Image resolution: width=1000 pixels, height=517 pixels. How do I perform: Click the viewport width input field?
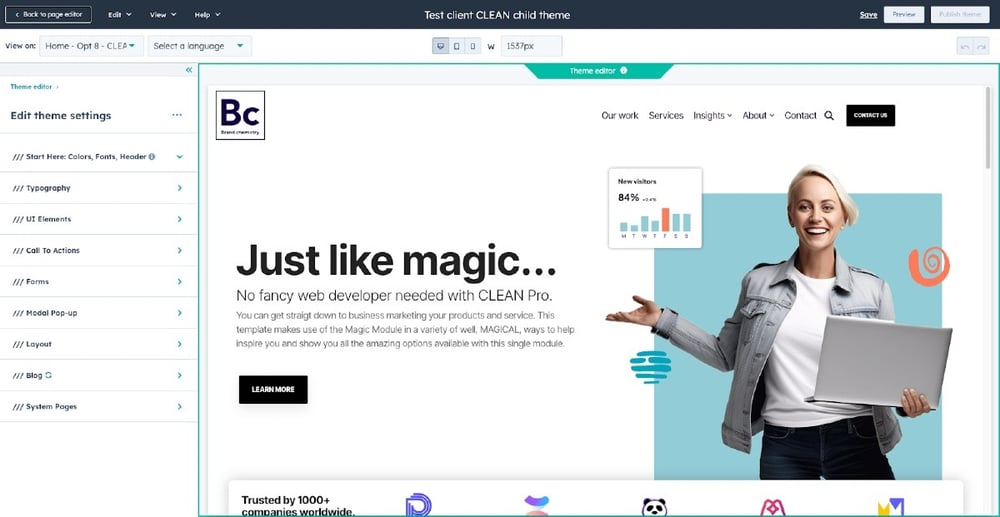531,46
